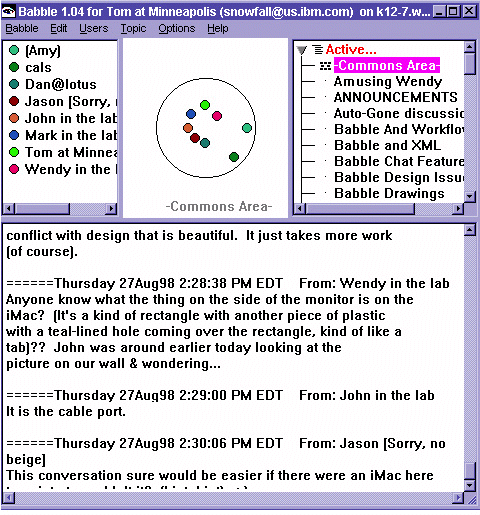The image size is (480, 515).
Task: Open the Options menu
Action: (177, 29)
